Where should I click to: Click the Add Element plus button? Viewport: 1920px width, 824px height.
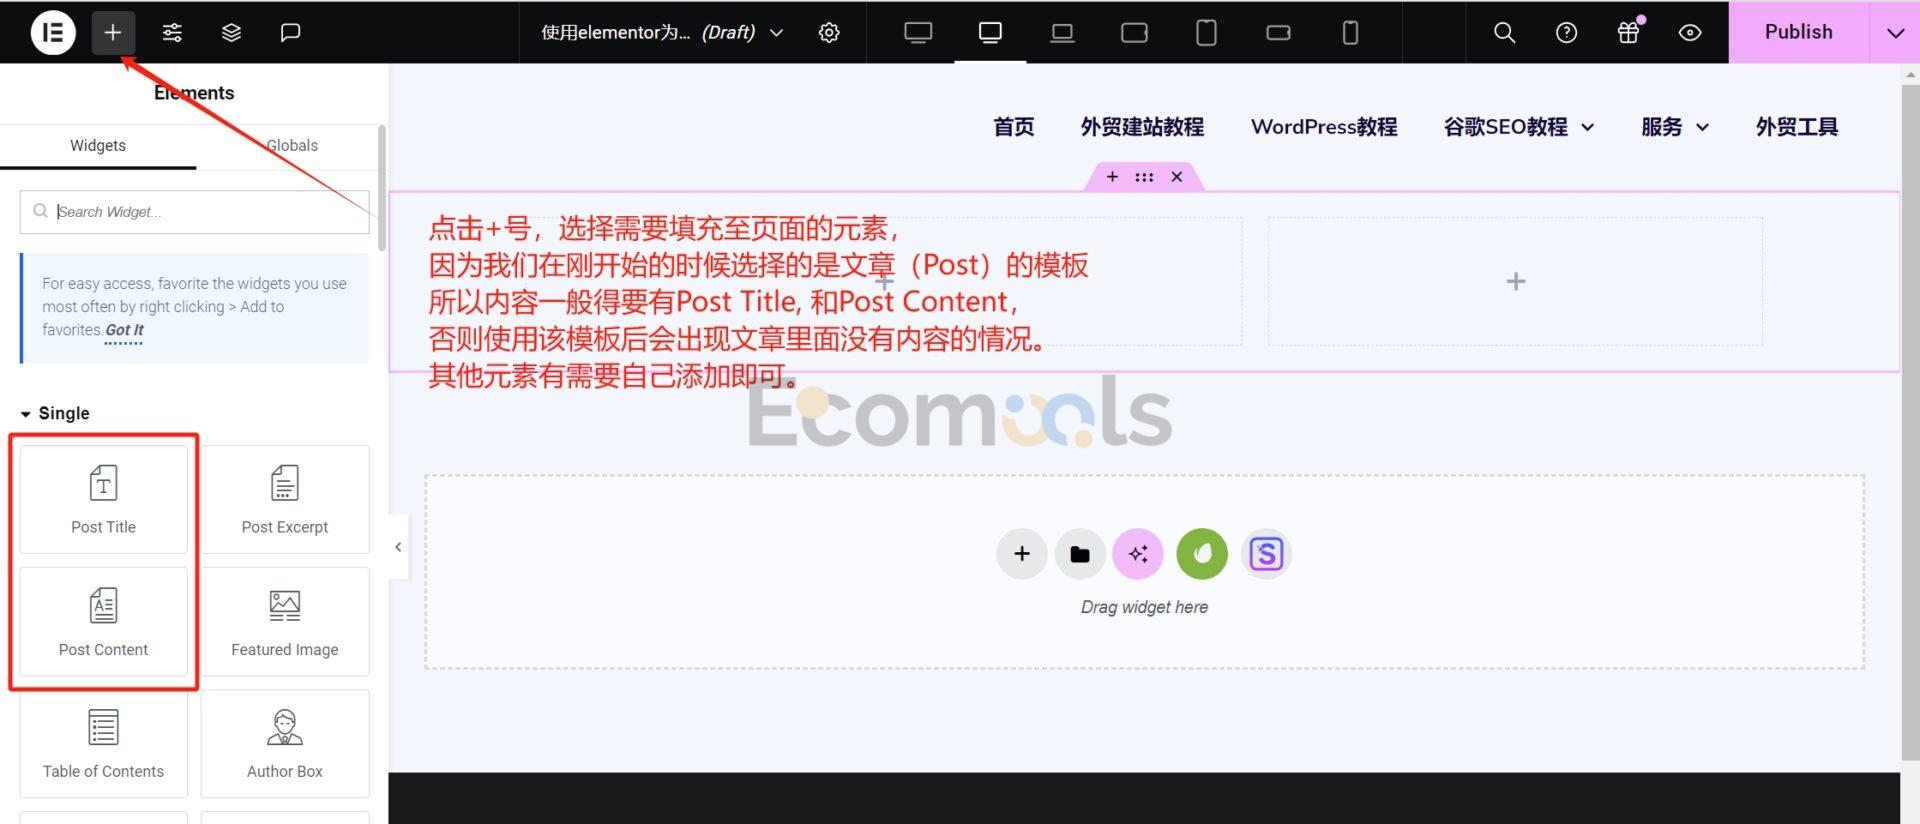pyautogui.click(x=113, y=32)
